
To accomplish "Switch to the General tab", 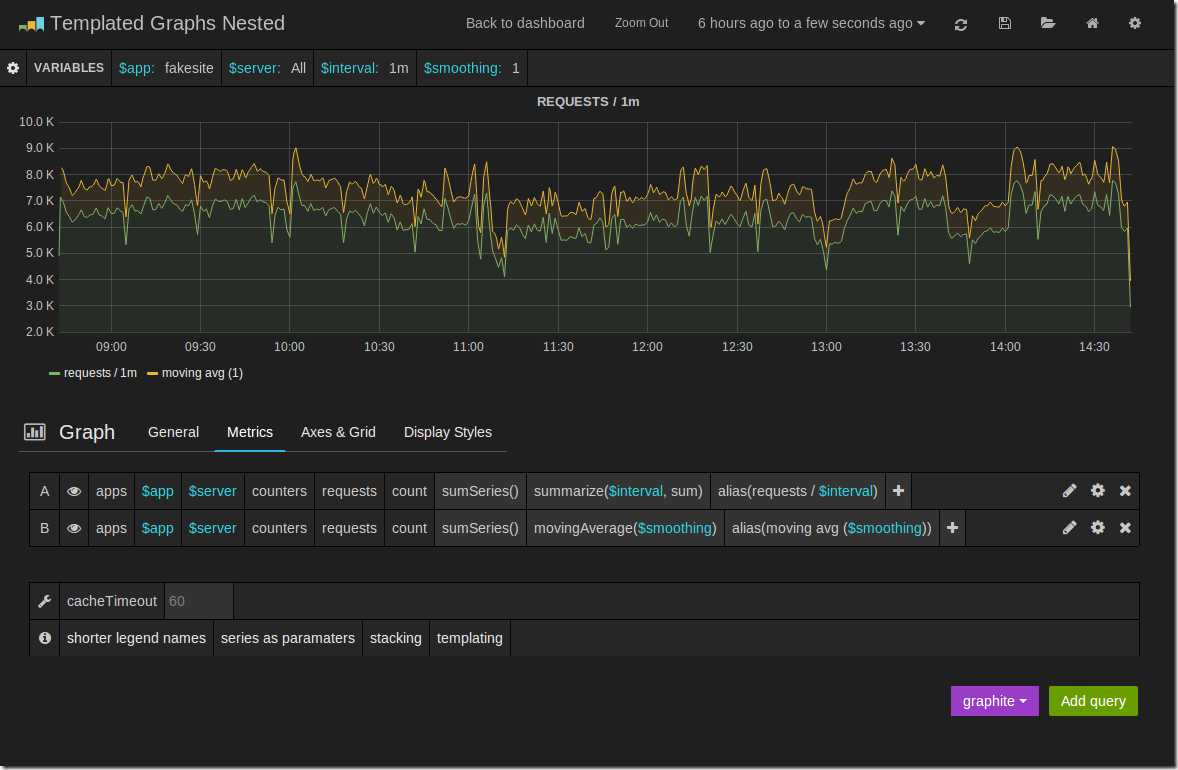I will (173, 432).
